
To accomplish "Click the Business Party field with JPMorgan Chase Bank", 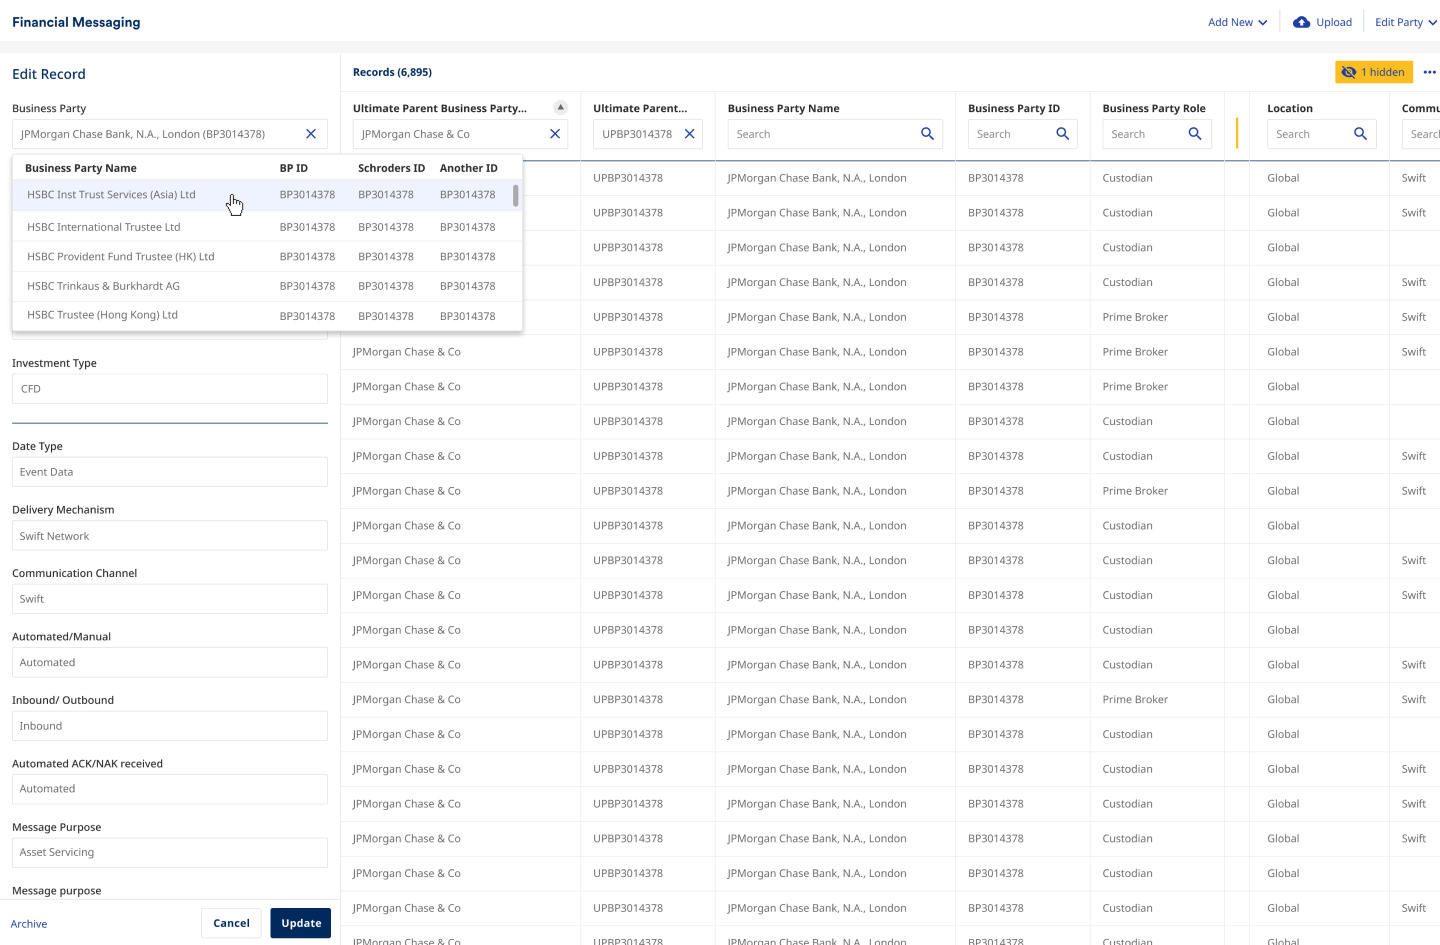I will (x=170, y=134).
